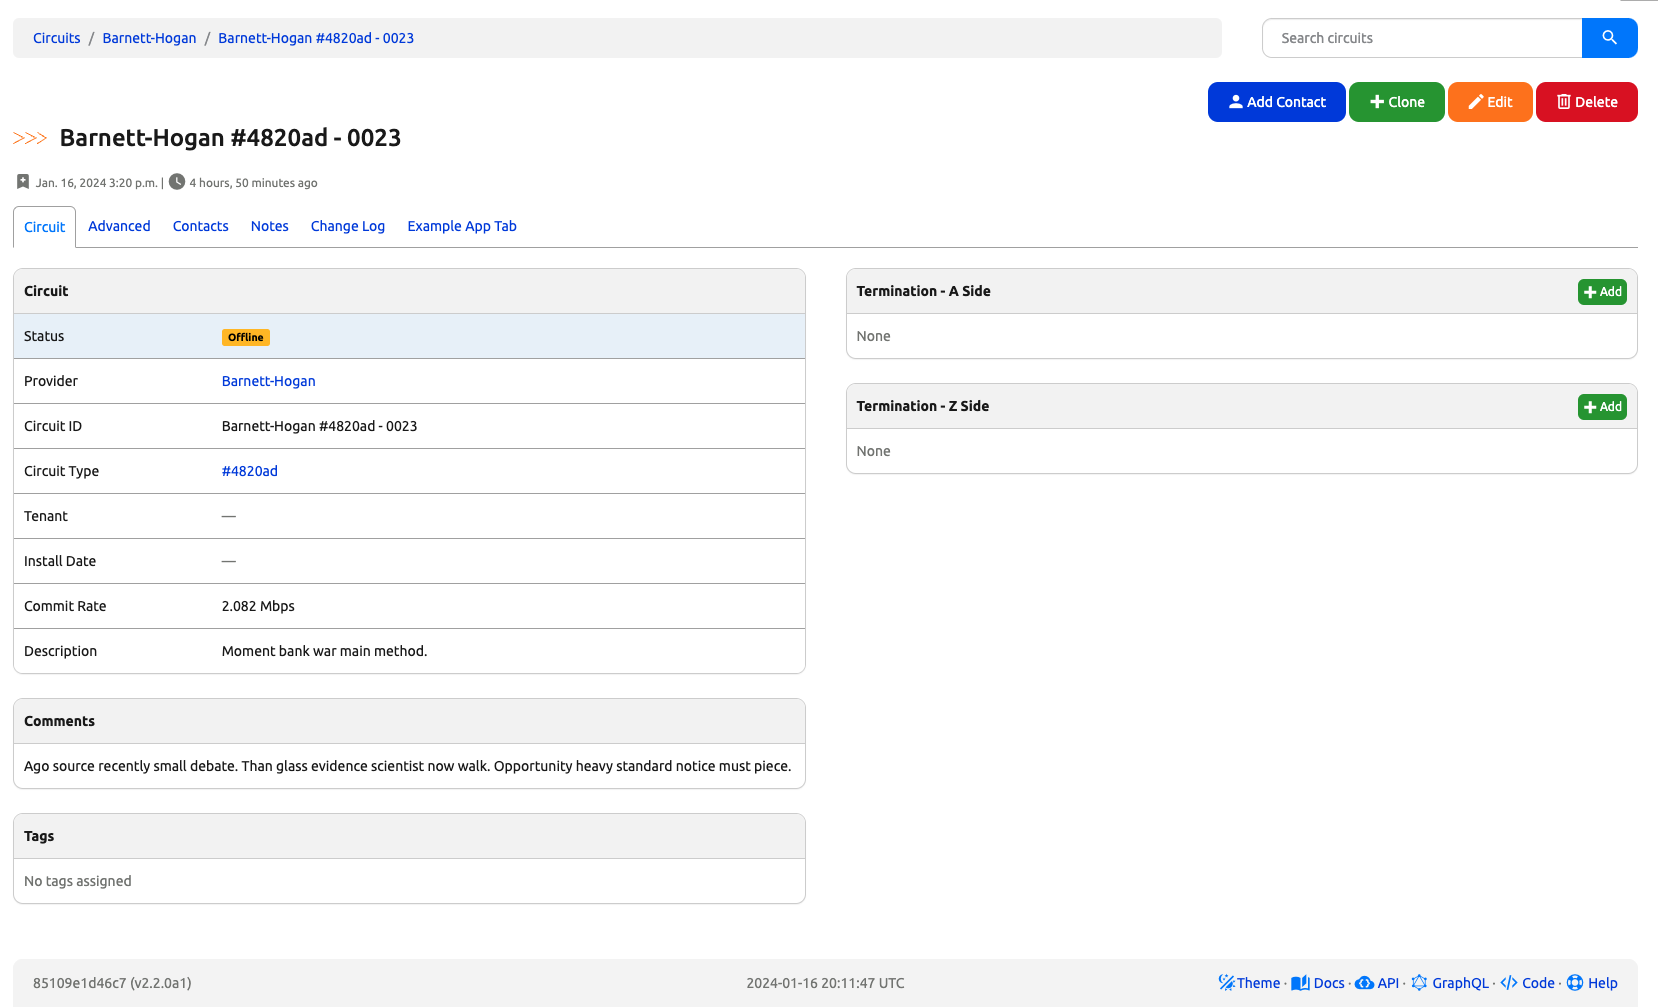Add a Termination A Side
The width and height of the screenshot is (1658, 1007).
1602,292
